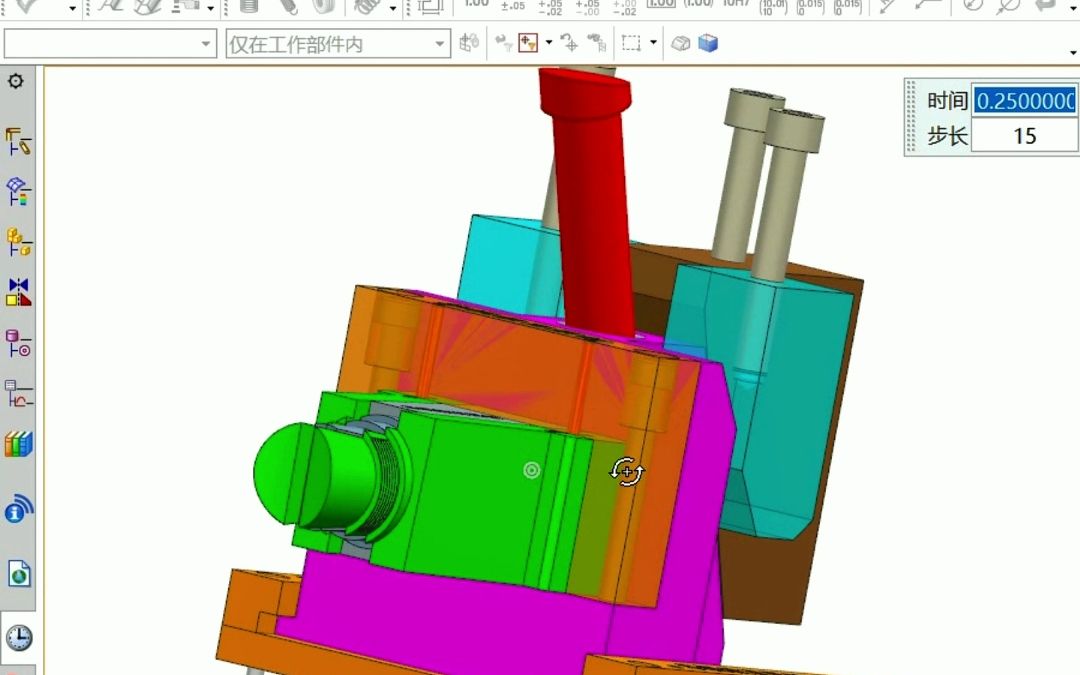Click the blue shaded cube icon
This screenshot has width=1080, height=675.
708,43
